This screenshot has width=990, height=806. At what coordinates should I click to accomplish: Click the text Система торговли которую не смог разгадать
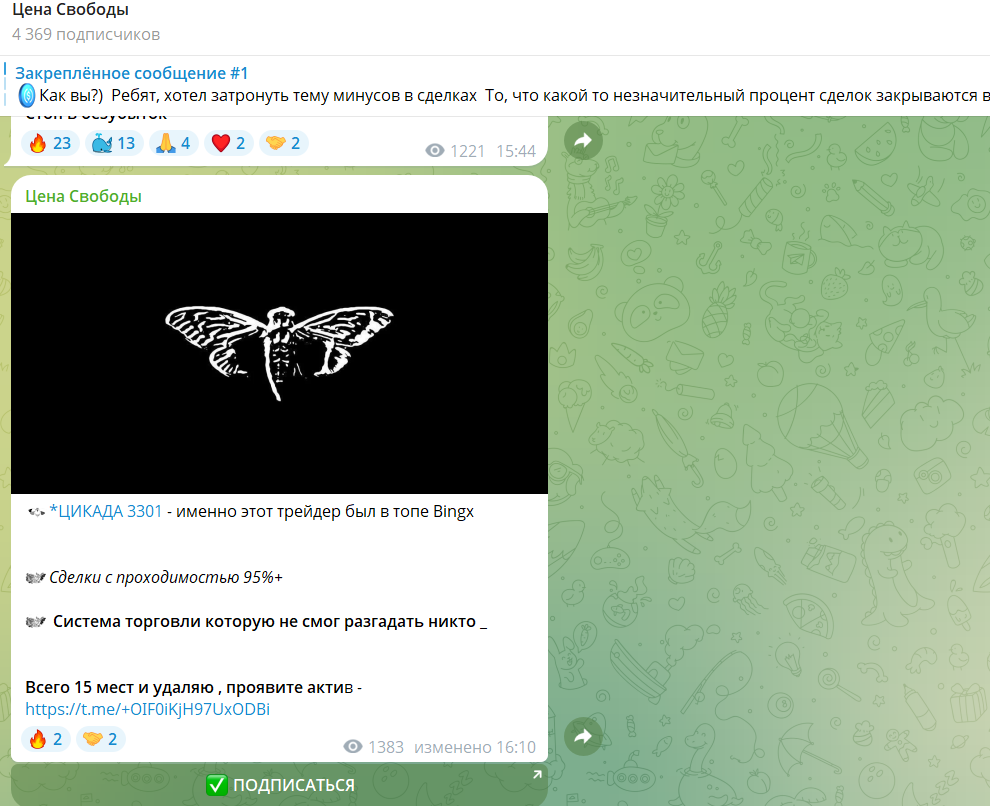239,622
